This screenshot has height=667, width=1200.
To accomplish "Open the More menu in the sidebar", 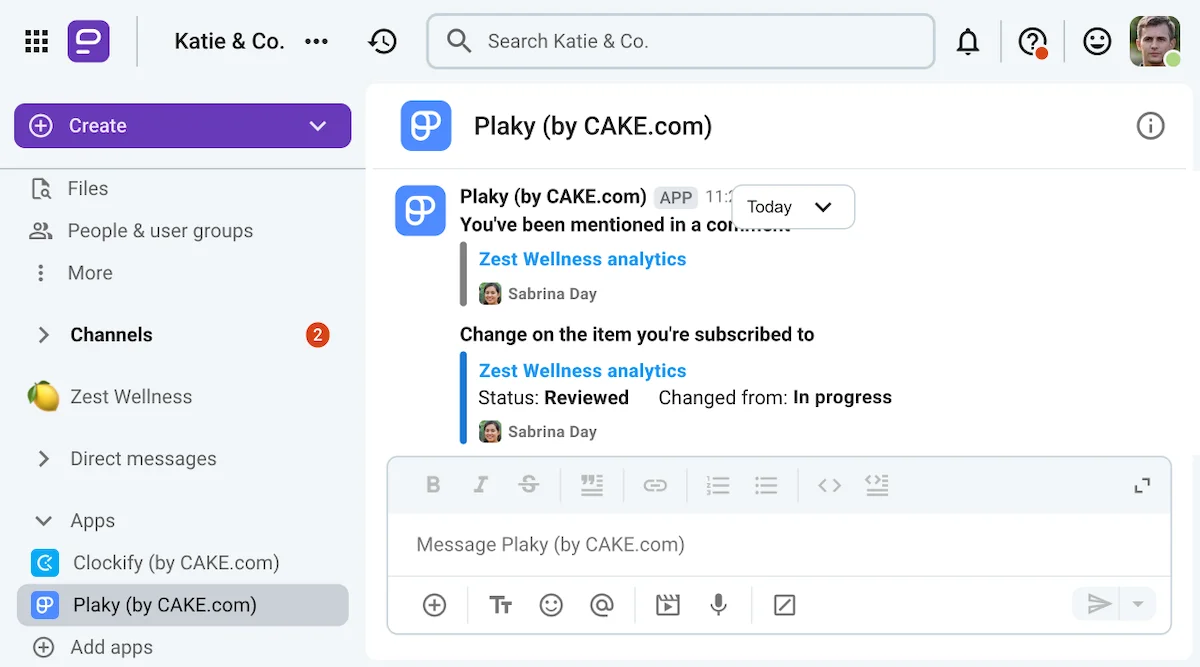I will 90,272.
